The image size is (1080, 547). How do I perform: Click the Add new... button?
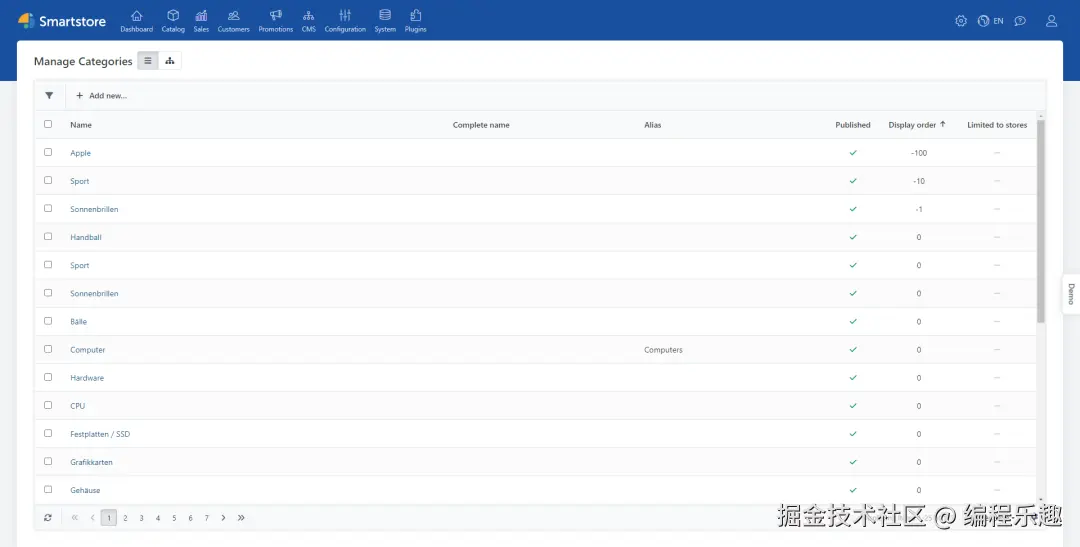pyautogui.click(x=101, y=96)
